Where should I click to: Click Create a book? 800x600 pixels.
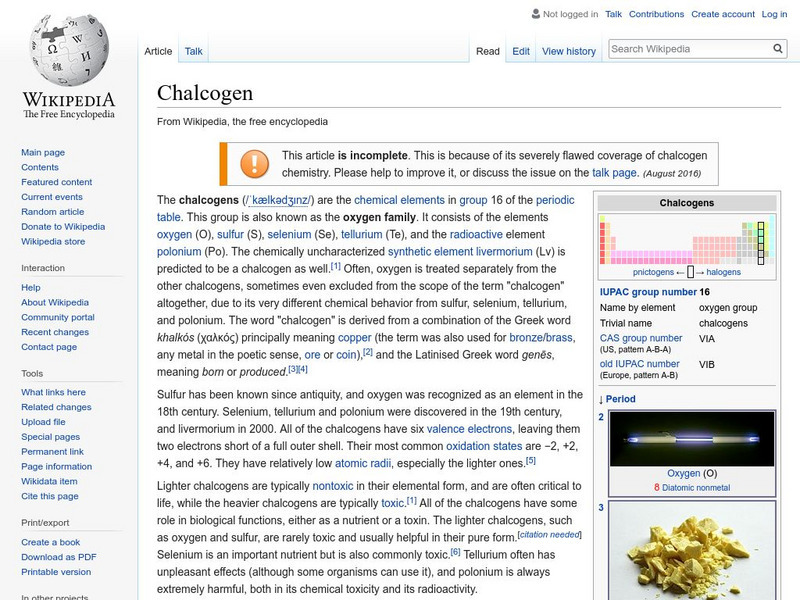(x=51, y=542)
